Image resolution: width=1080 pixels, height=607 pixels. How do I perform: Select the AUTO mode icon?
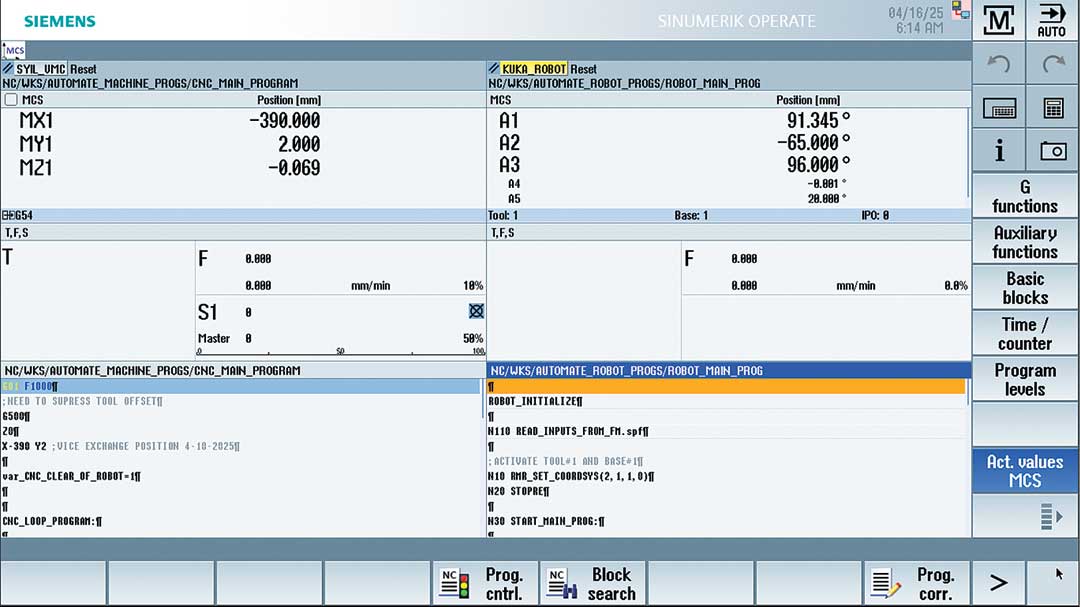point(1052,20)
